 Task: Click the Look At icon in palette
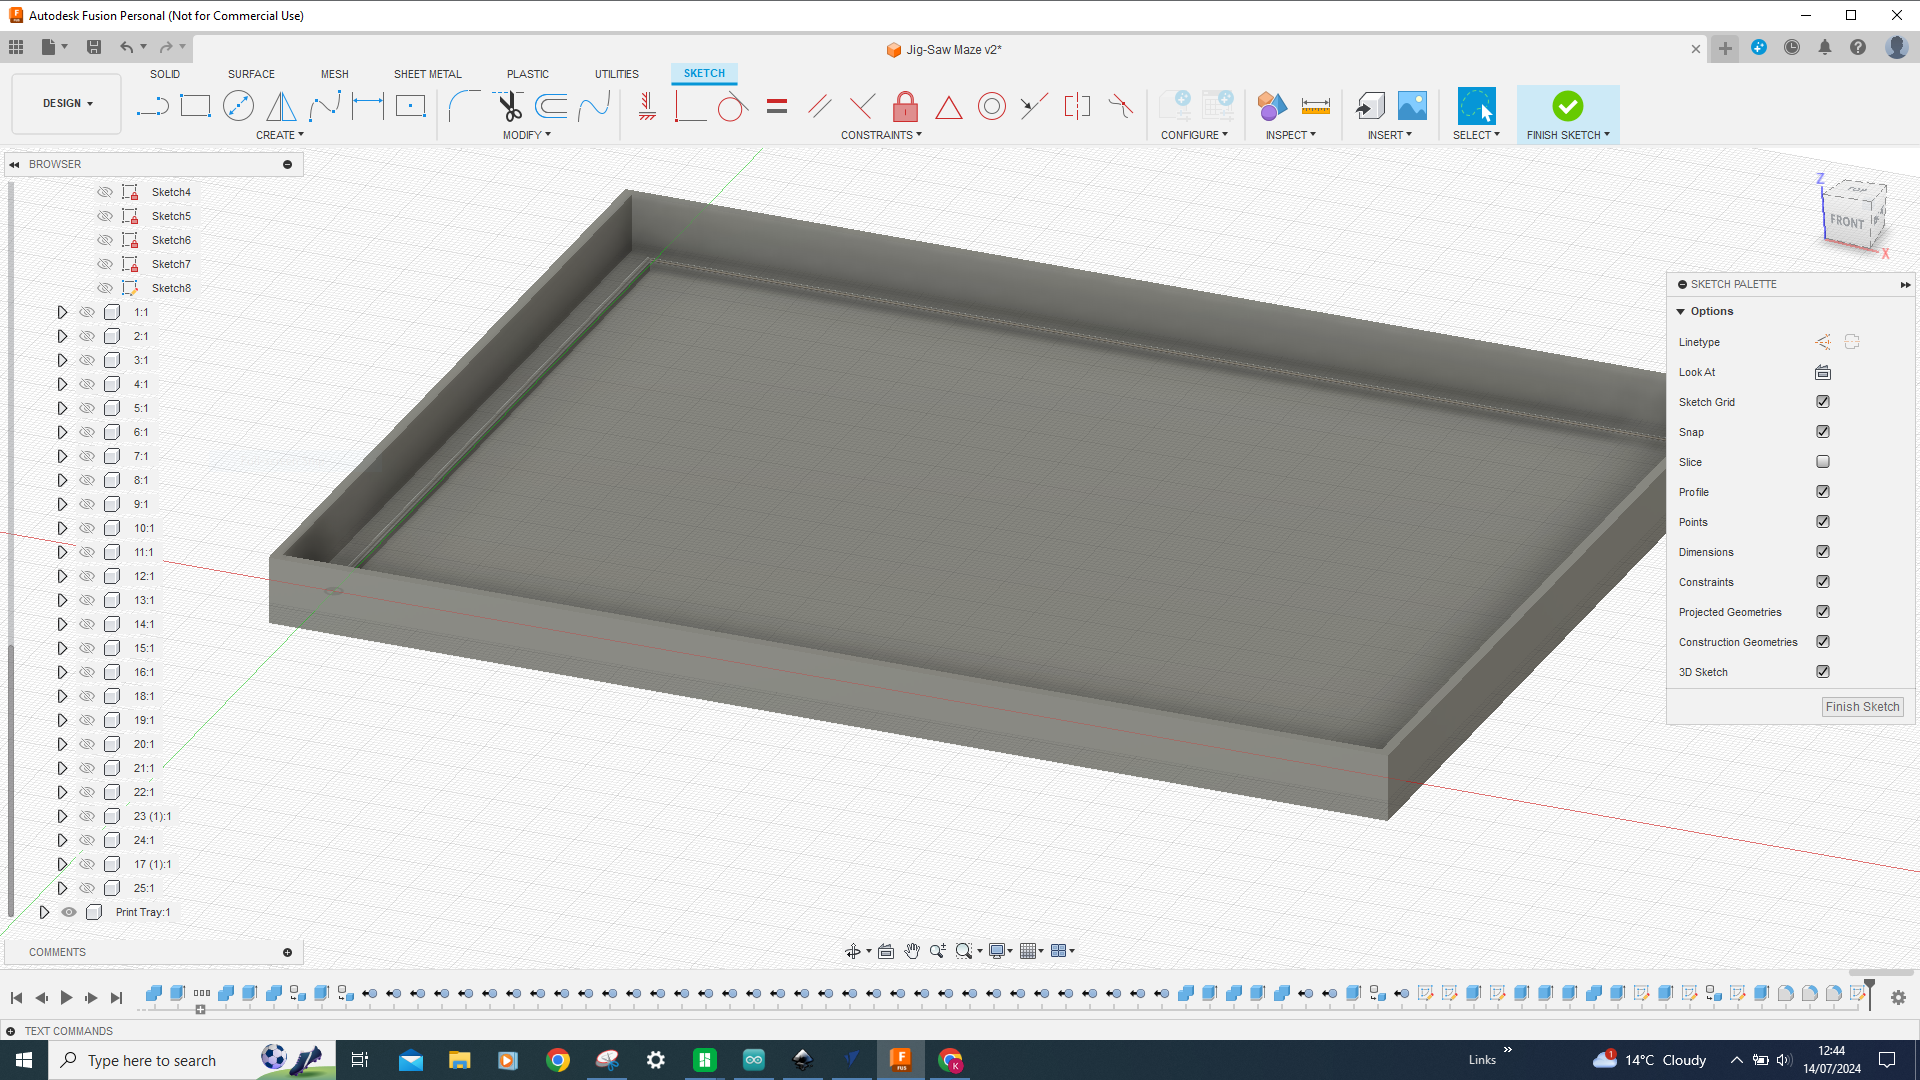(x=1823, y=372)
